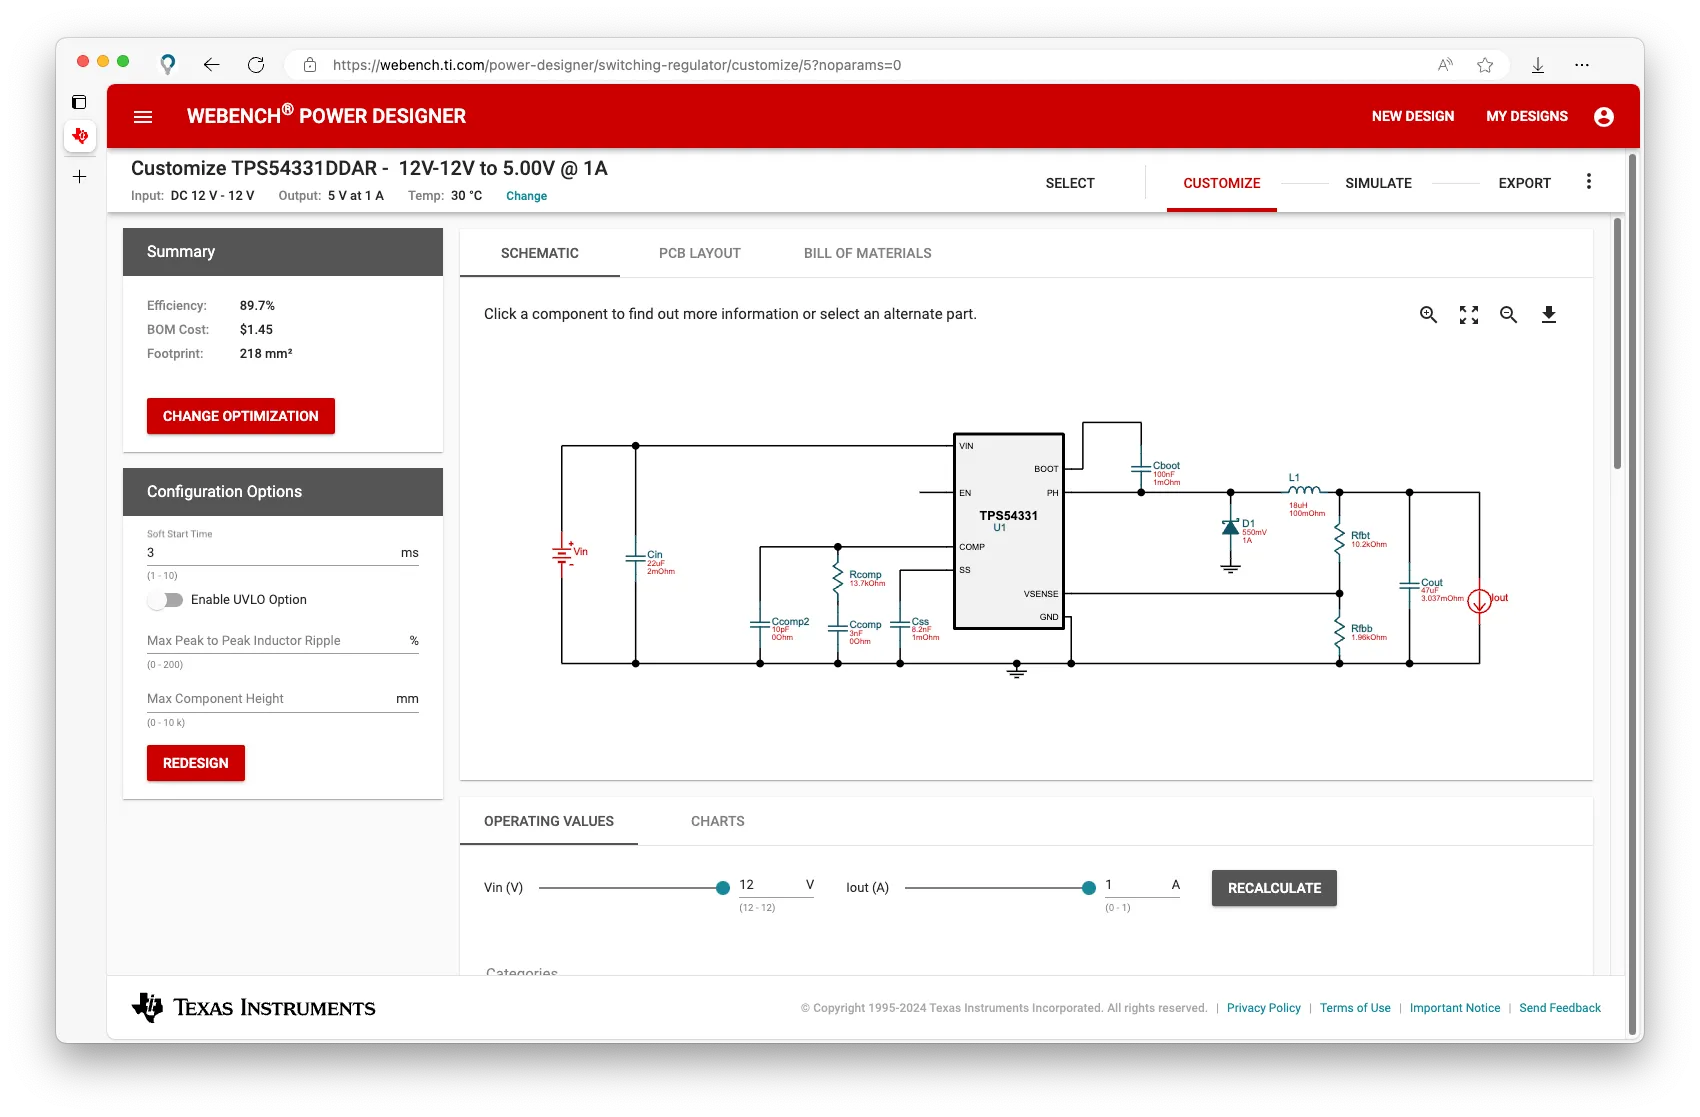This screenshot has width=1700, height=1117.
Task: Click the Send Feedback link
Action: coord(1560,1008)
